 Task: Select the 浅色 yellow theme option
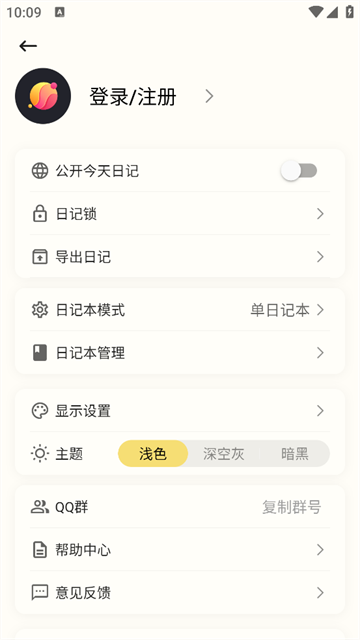(153, 453)
